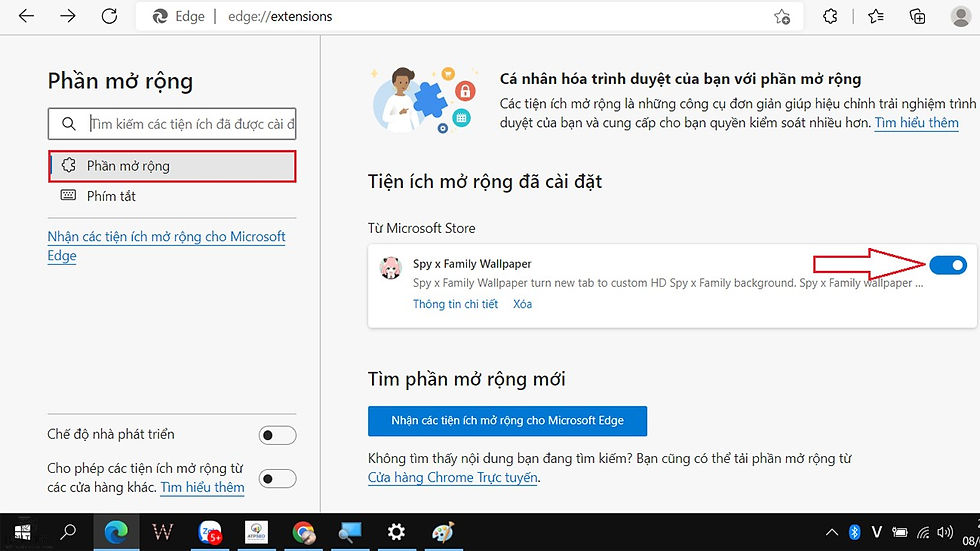Open Google Chrome from the taskbar
980x551 pixels.
(x=304, y=532)
